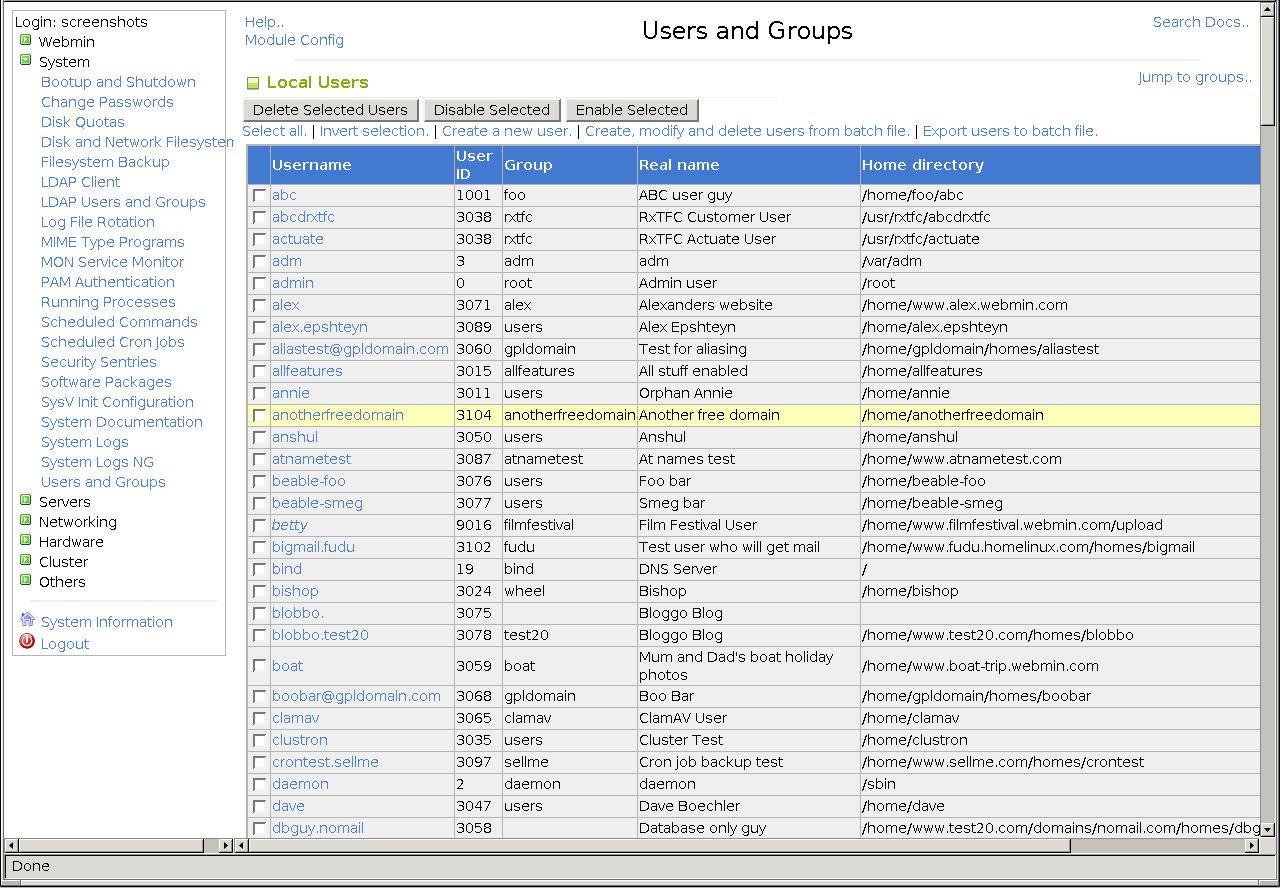1280x888 pixels.
Task: Click the green icon beside Local Users
Action: coord(253,83)
